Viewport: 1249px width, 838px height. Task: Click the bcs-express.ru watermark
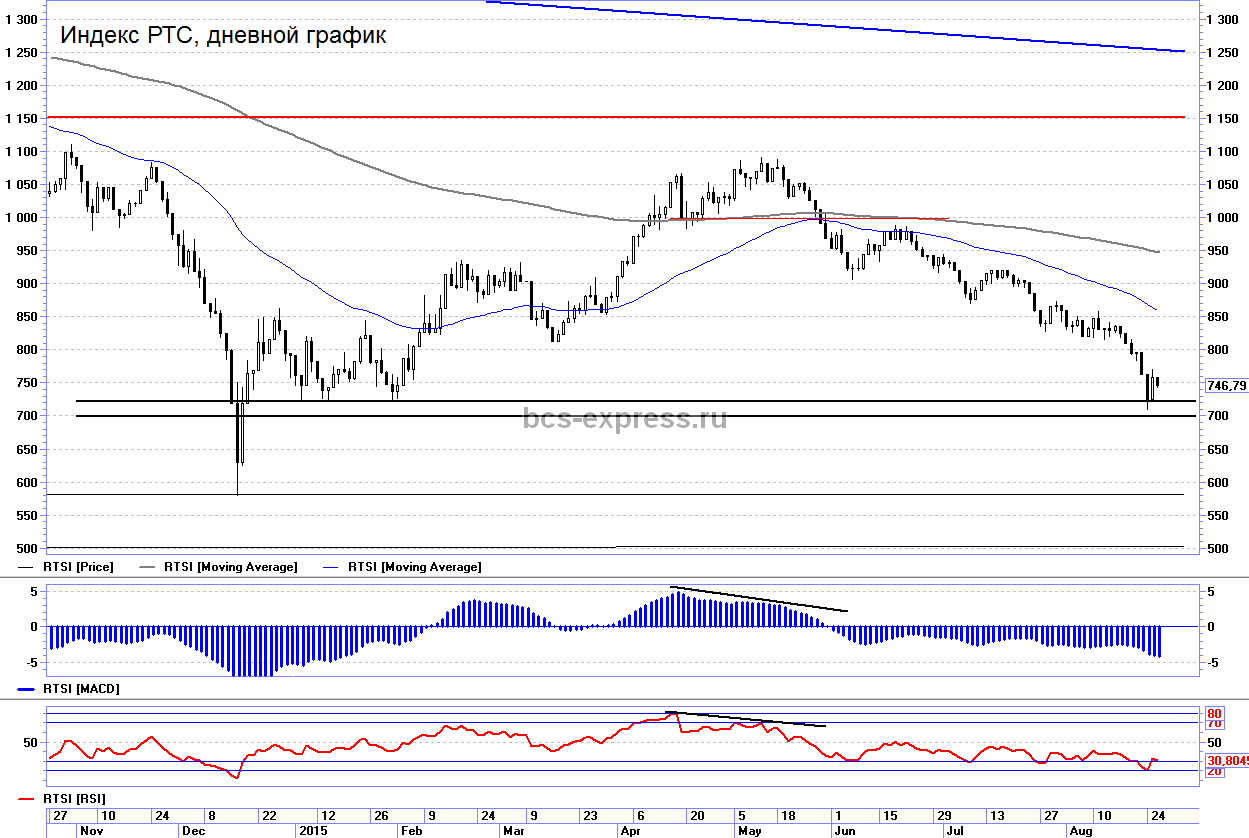(625, 418)
